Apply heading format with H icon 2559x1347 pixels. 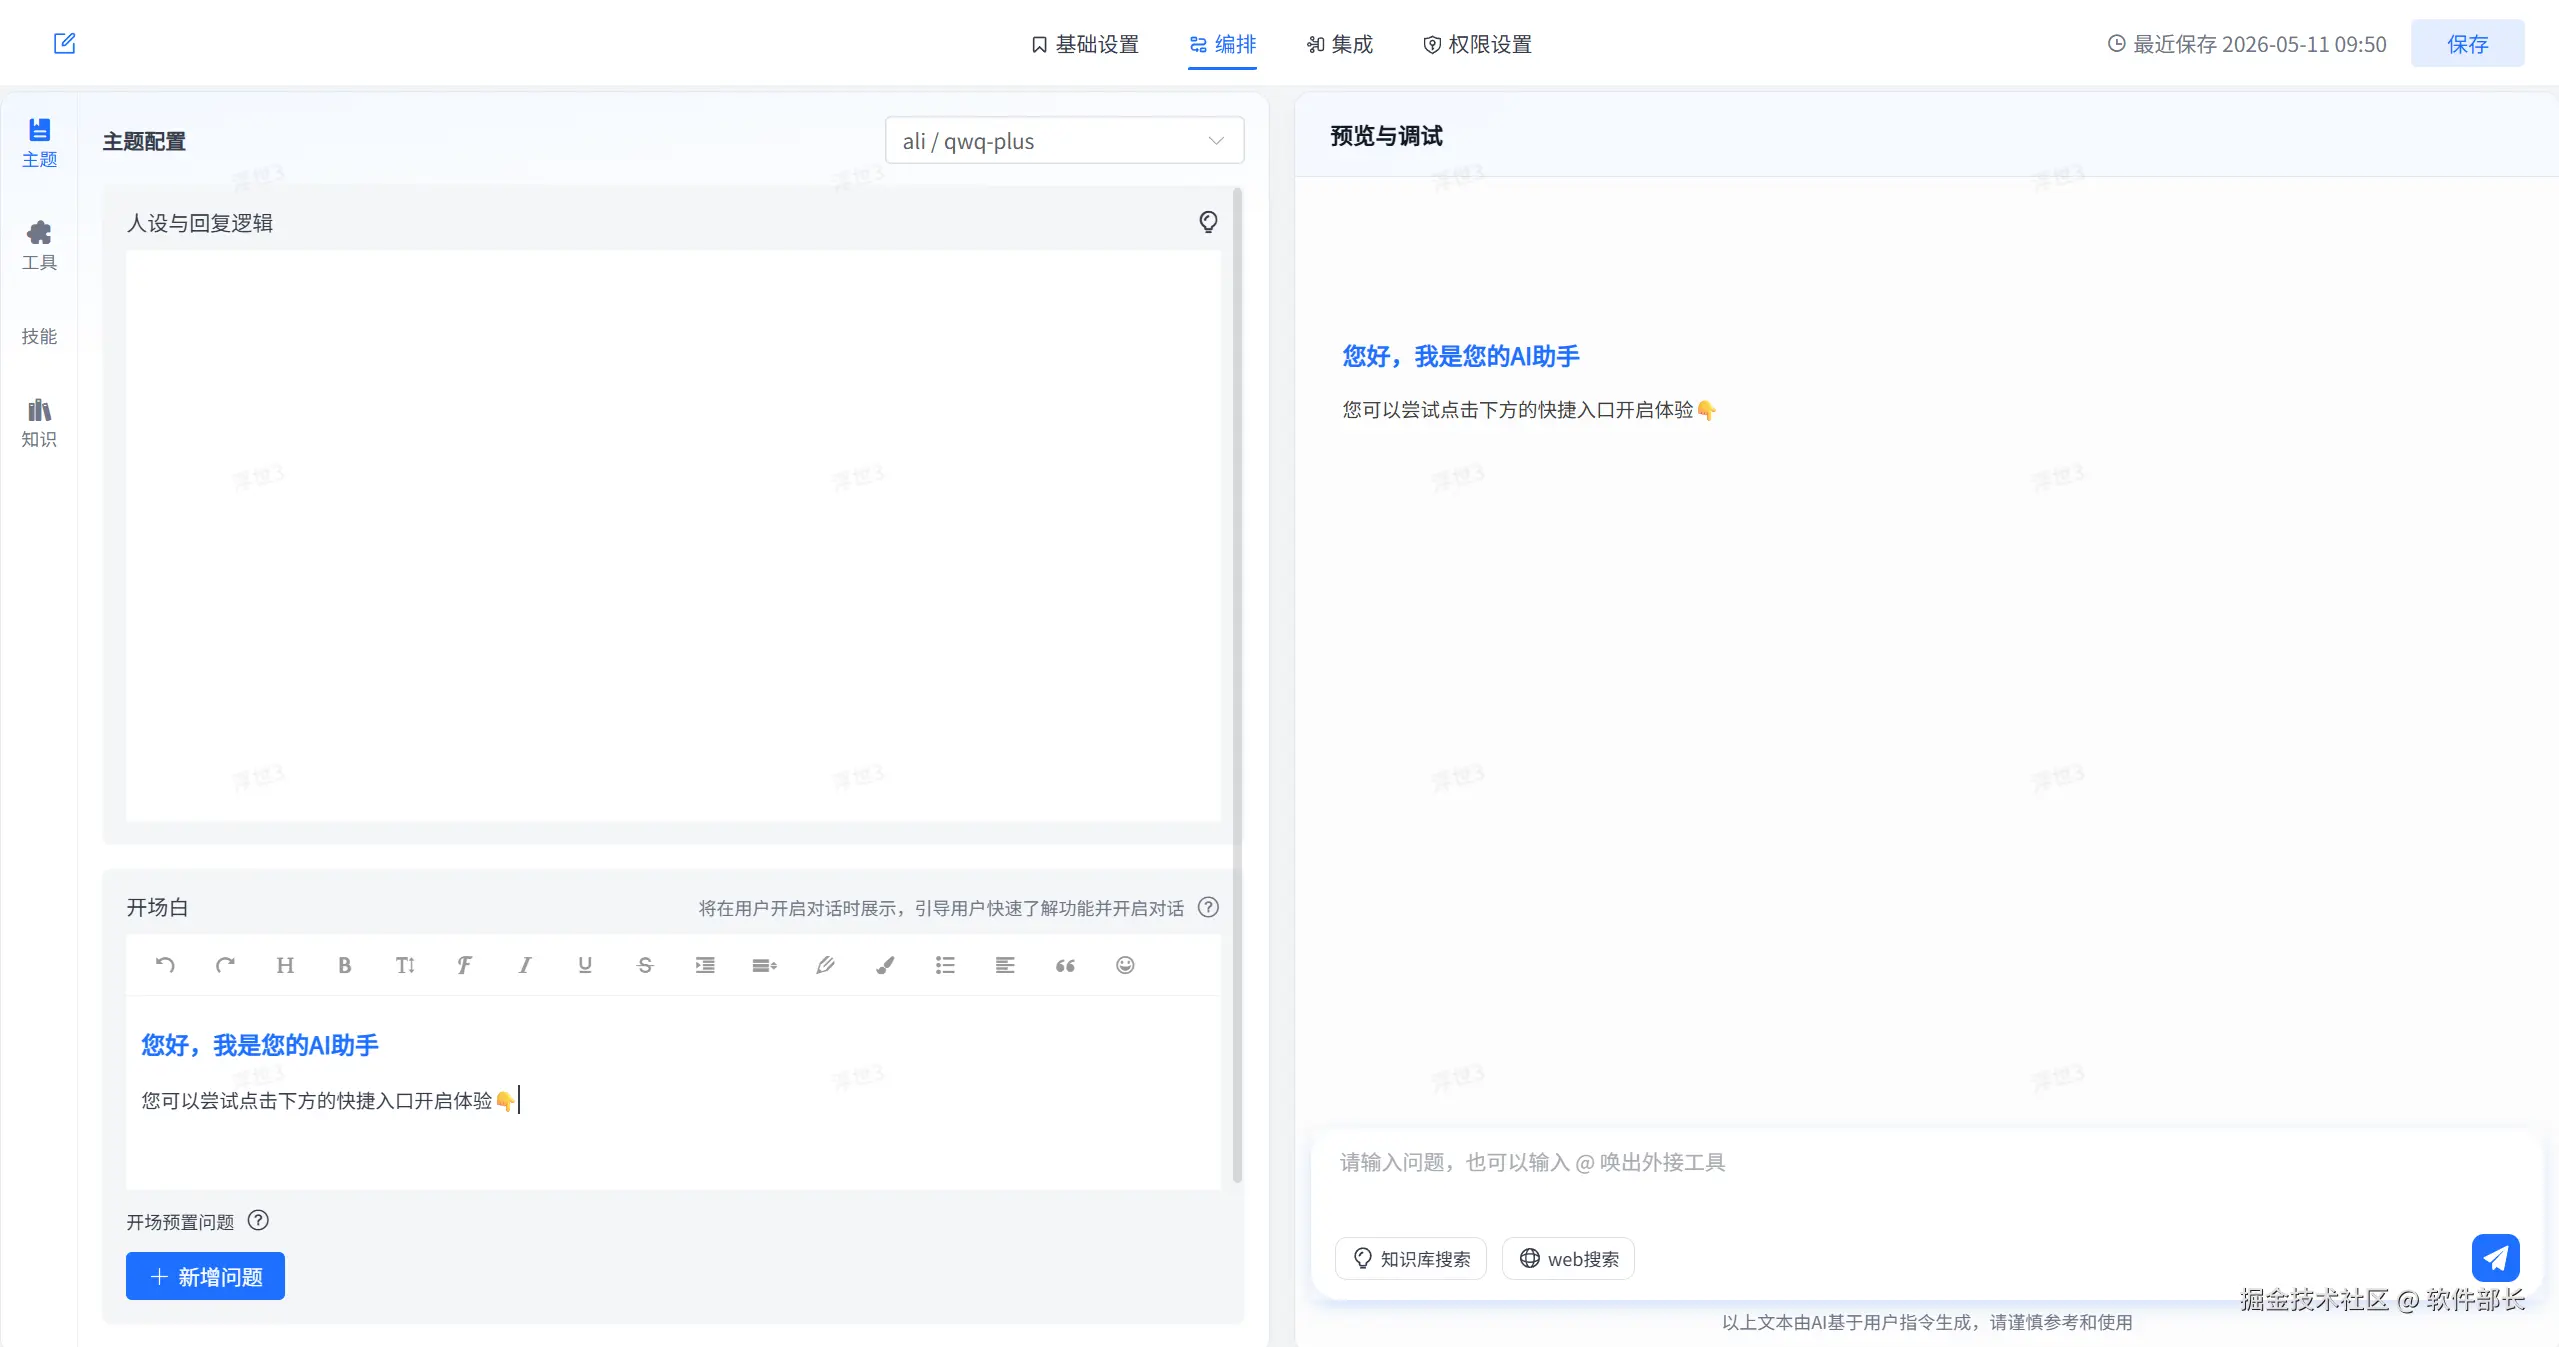pyautogui.click(x=285, y=965)
